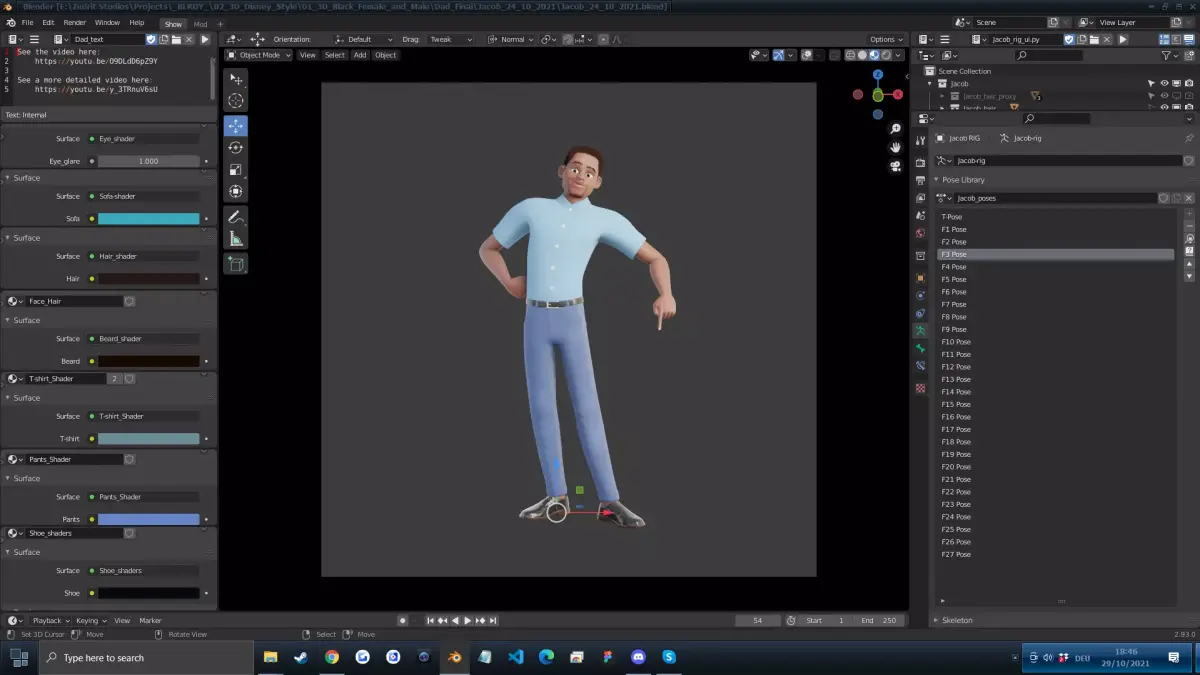
Task: Toggle viewport gizmo display
Action: (x=779, y=55)
